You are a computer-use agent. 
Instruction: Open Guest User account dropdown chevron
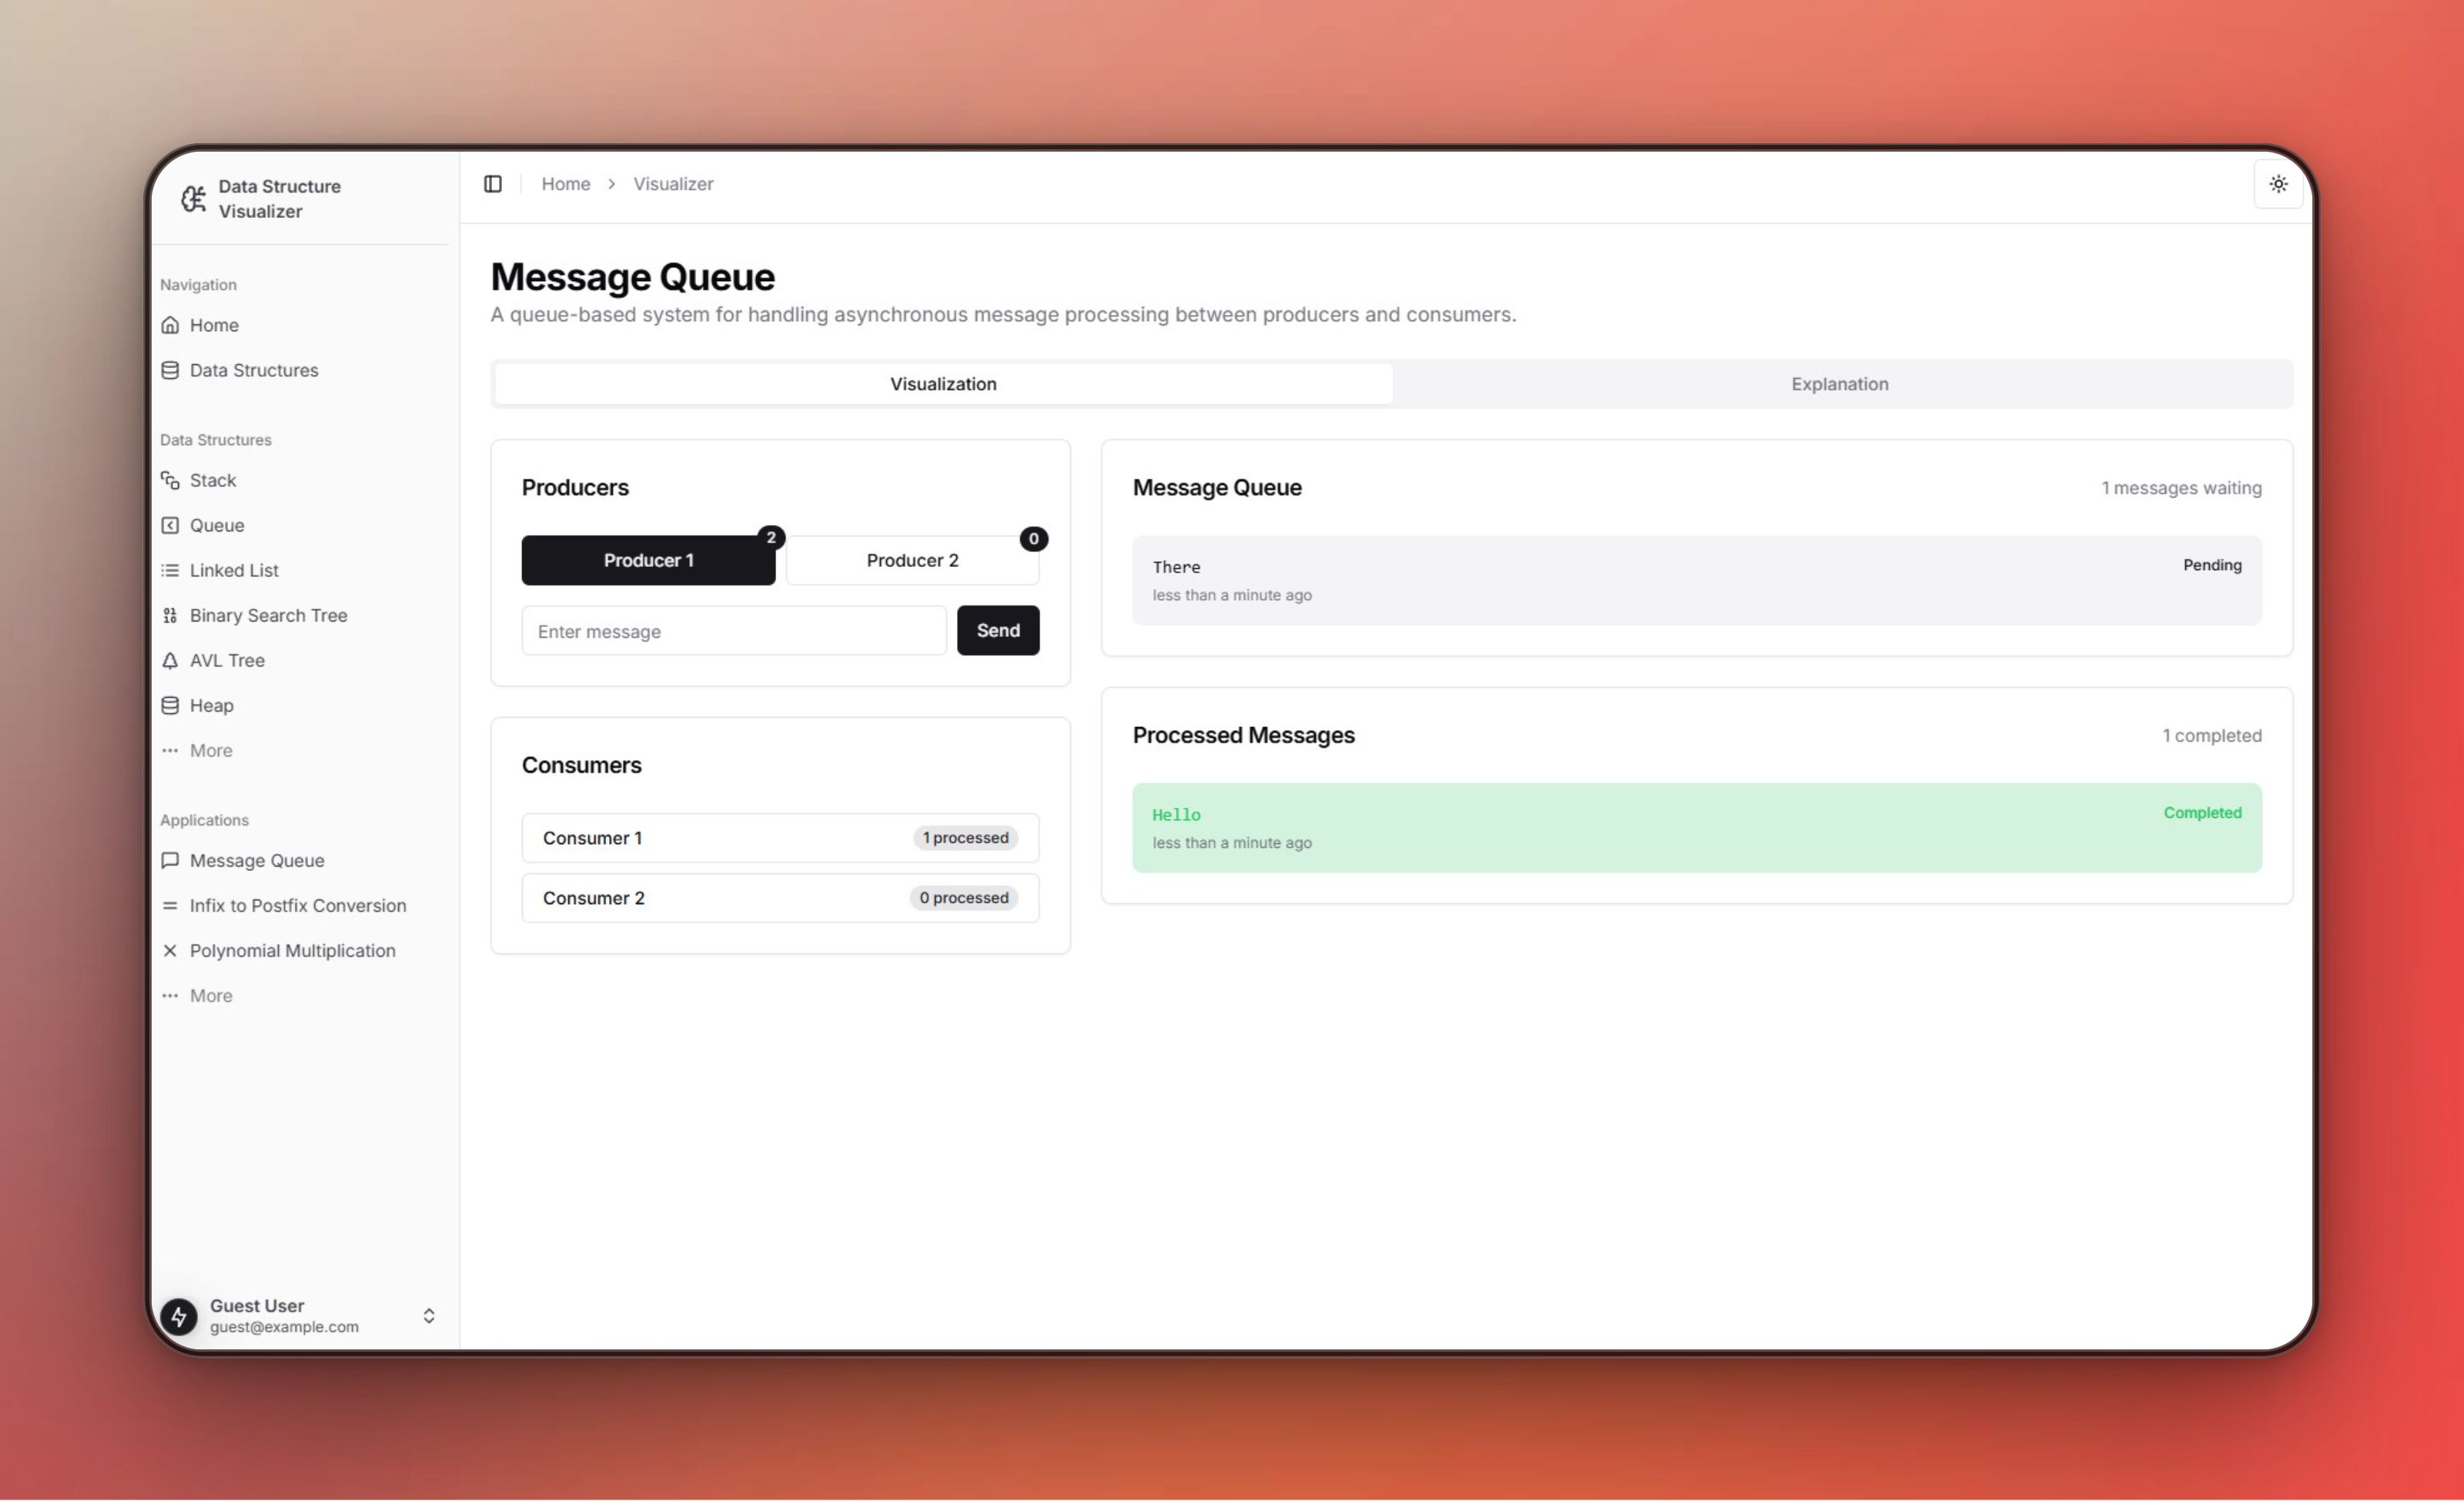(x=429, y=1315)
